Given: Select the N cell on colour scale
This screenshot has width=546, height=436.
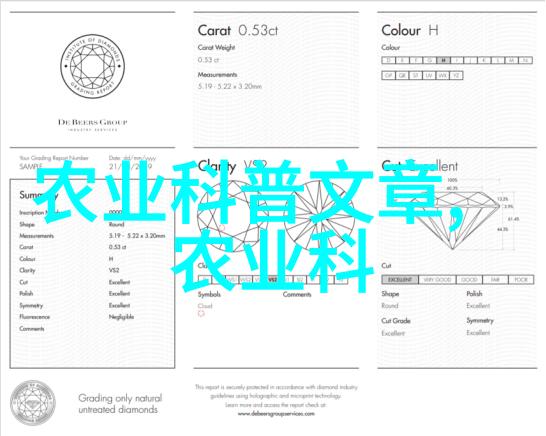Looking at the screenshot, I should tap(525, 60).
